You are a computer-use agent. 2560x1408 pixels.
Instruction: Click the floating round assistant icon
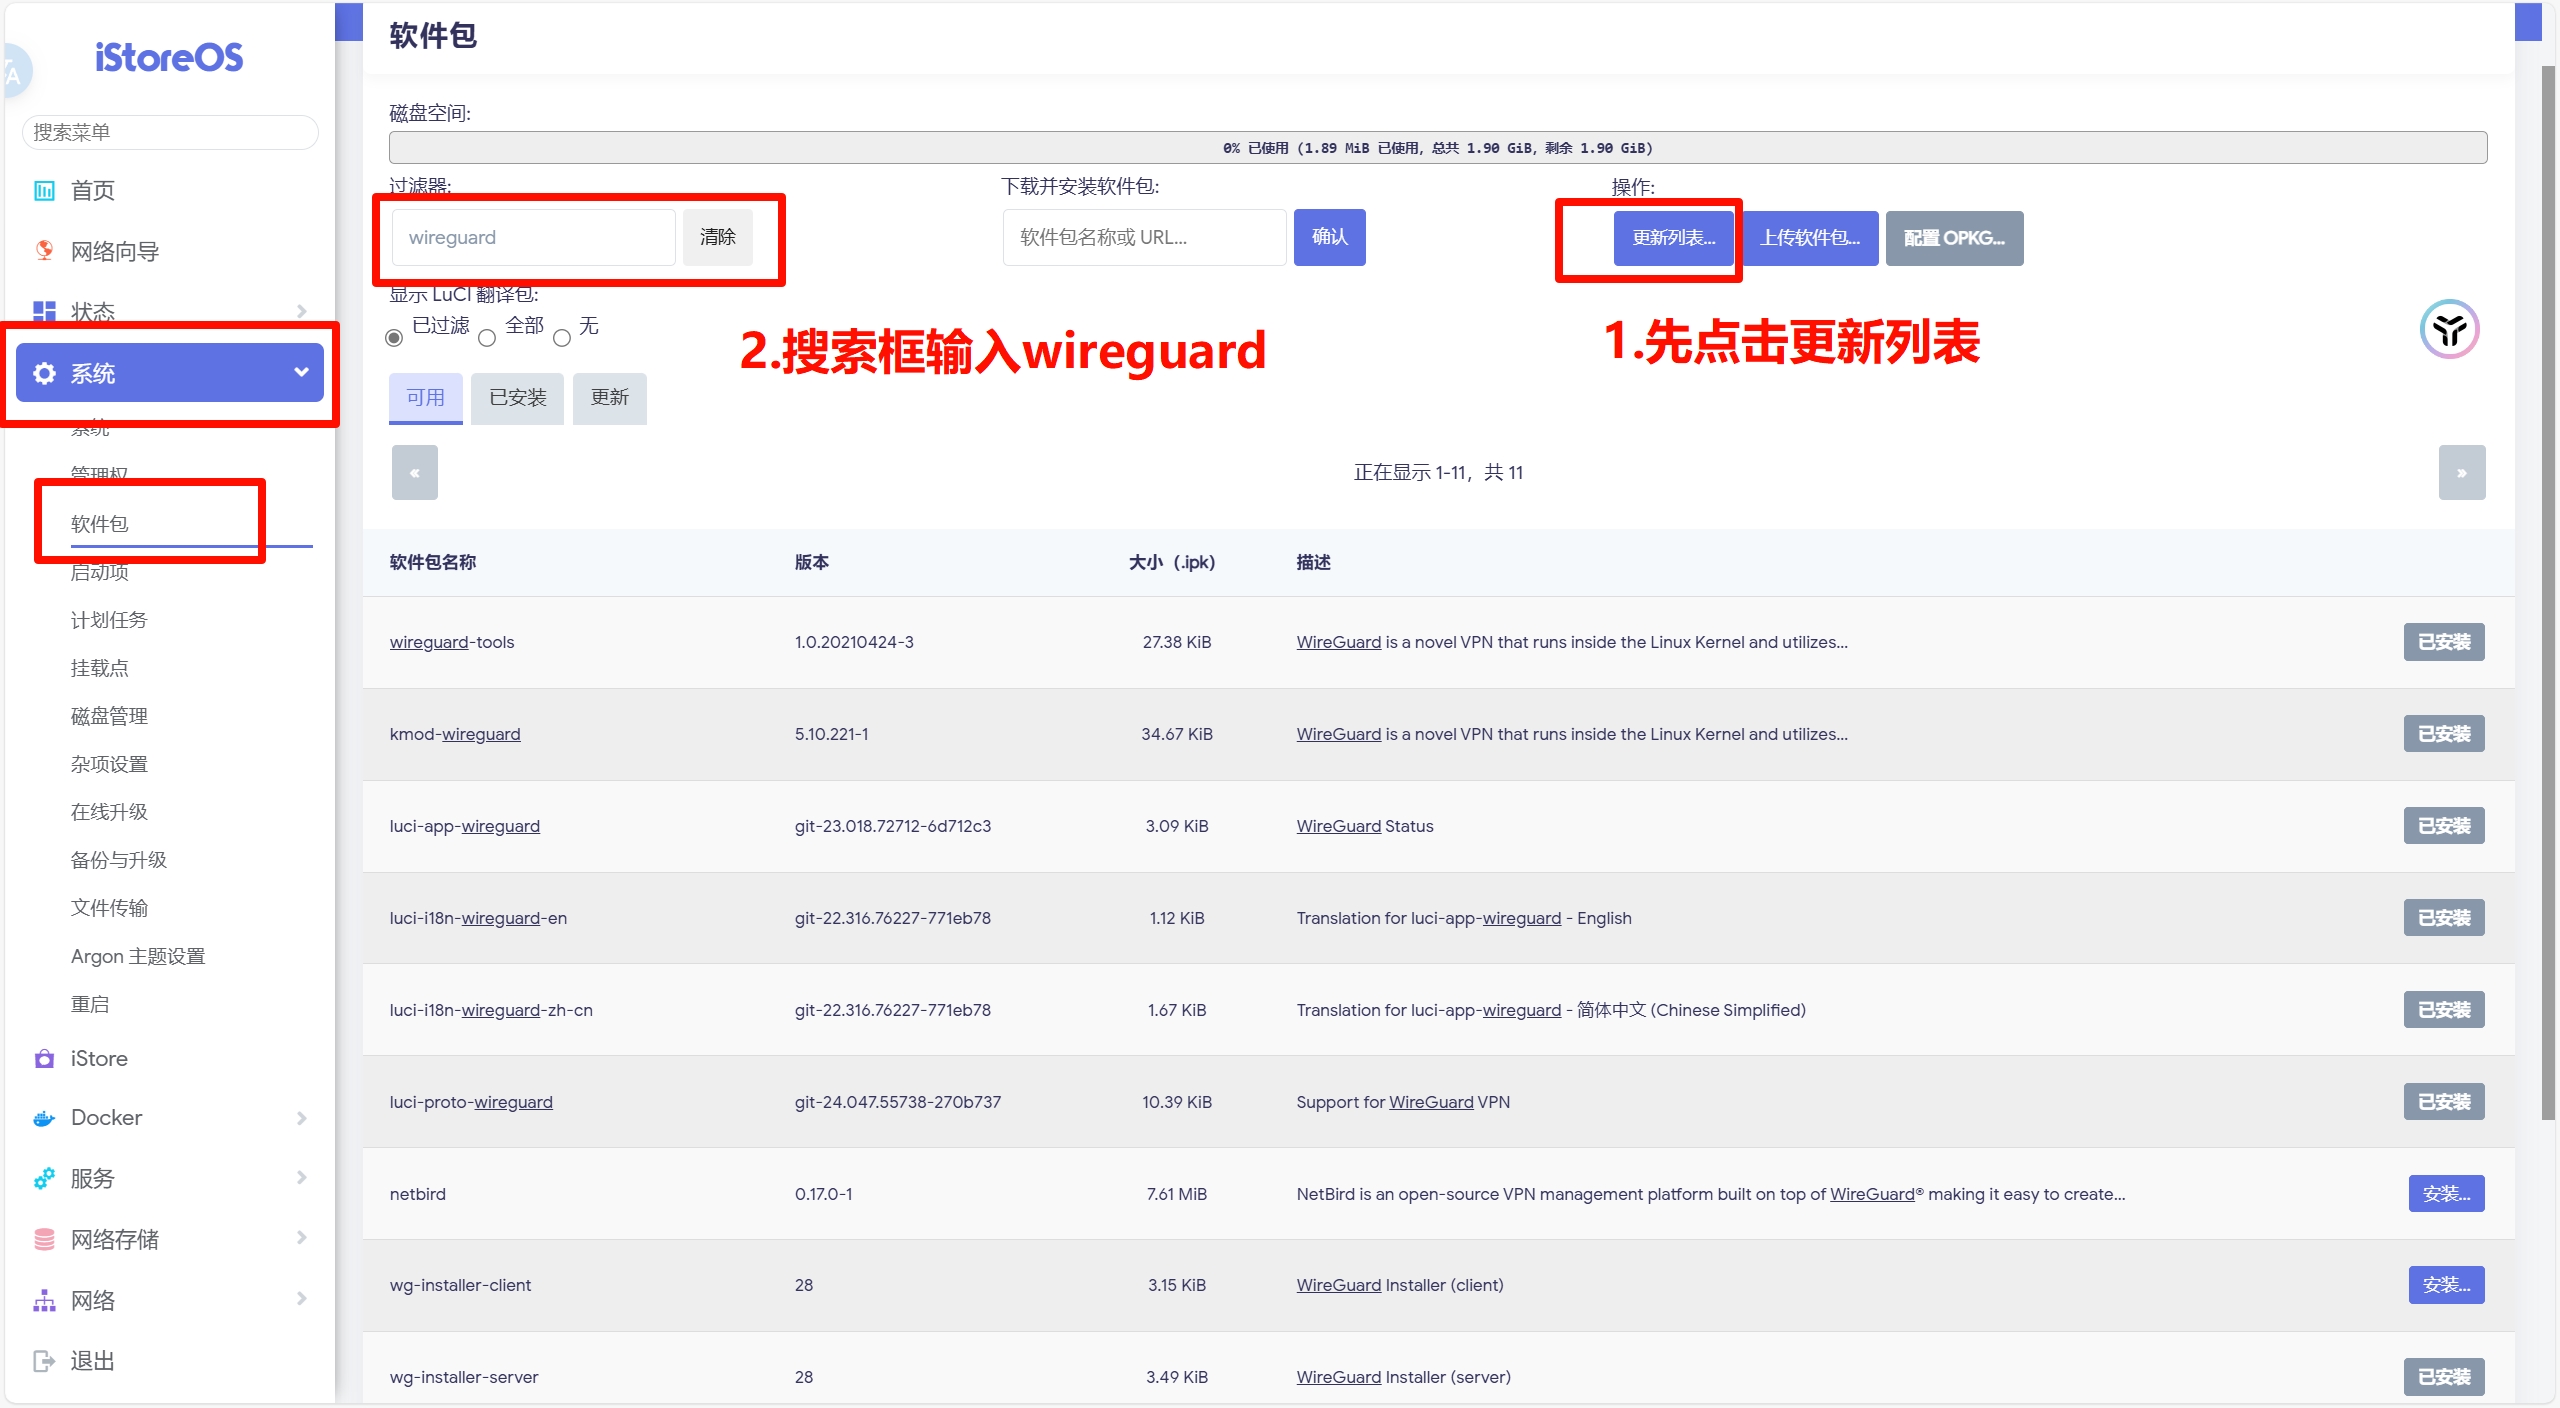tap(2449, 329)
